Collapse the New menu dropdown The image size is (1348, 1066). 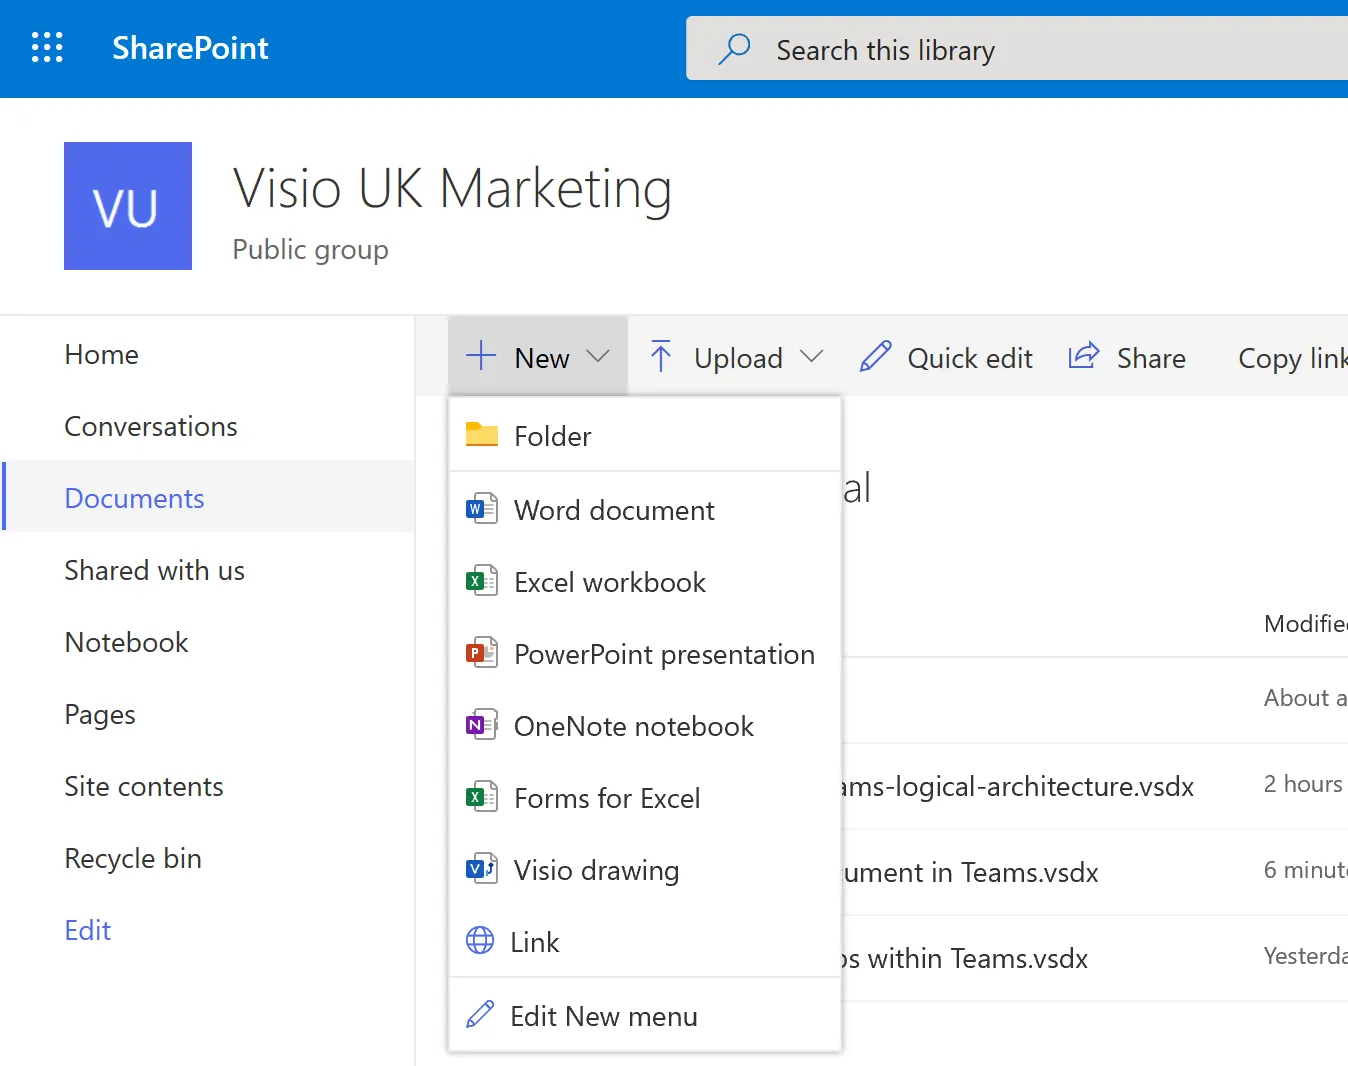tap(538, 357)
